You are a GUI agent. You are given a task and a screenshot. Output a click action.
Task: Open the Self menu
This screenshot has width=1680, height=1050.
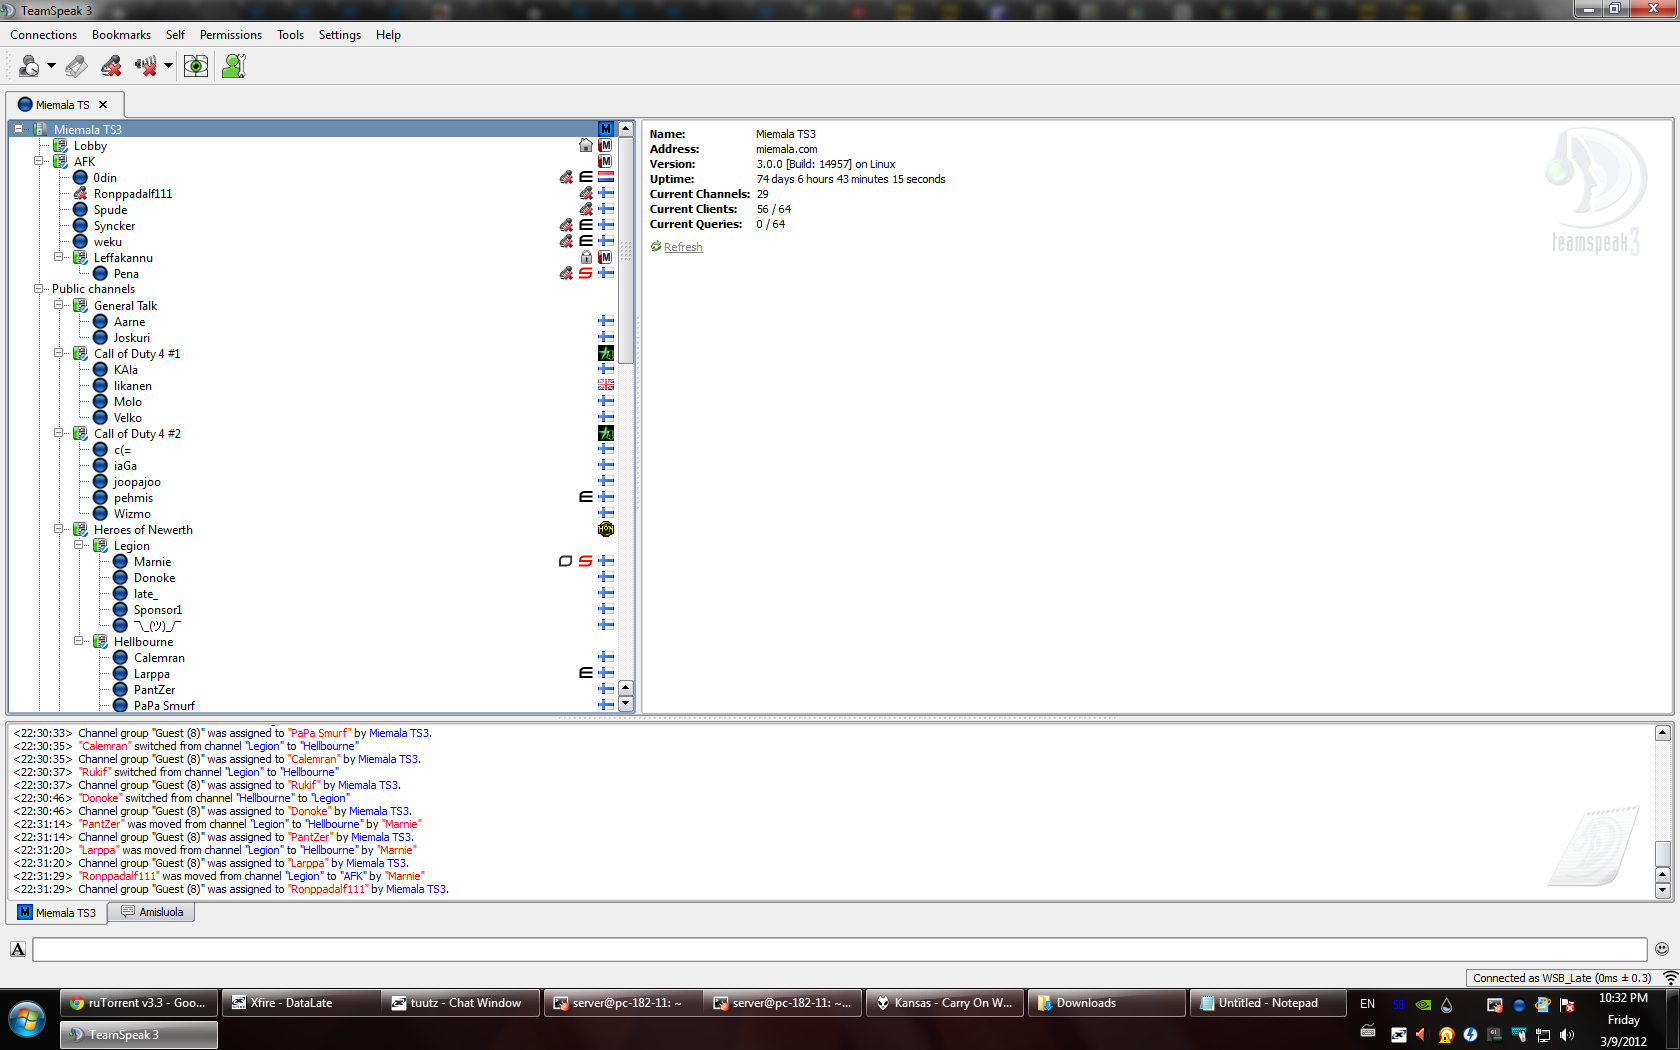click(x=175, y=35)
